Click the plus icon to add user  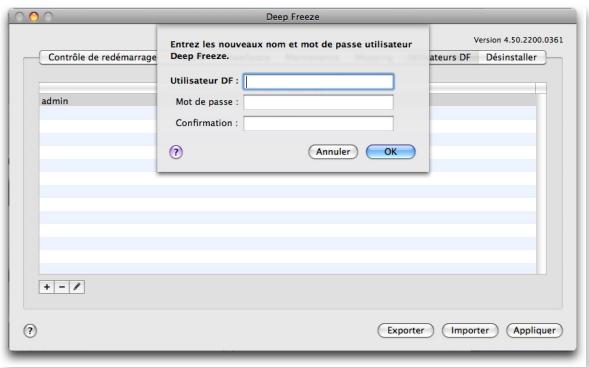[47, 287]
